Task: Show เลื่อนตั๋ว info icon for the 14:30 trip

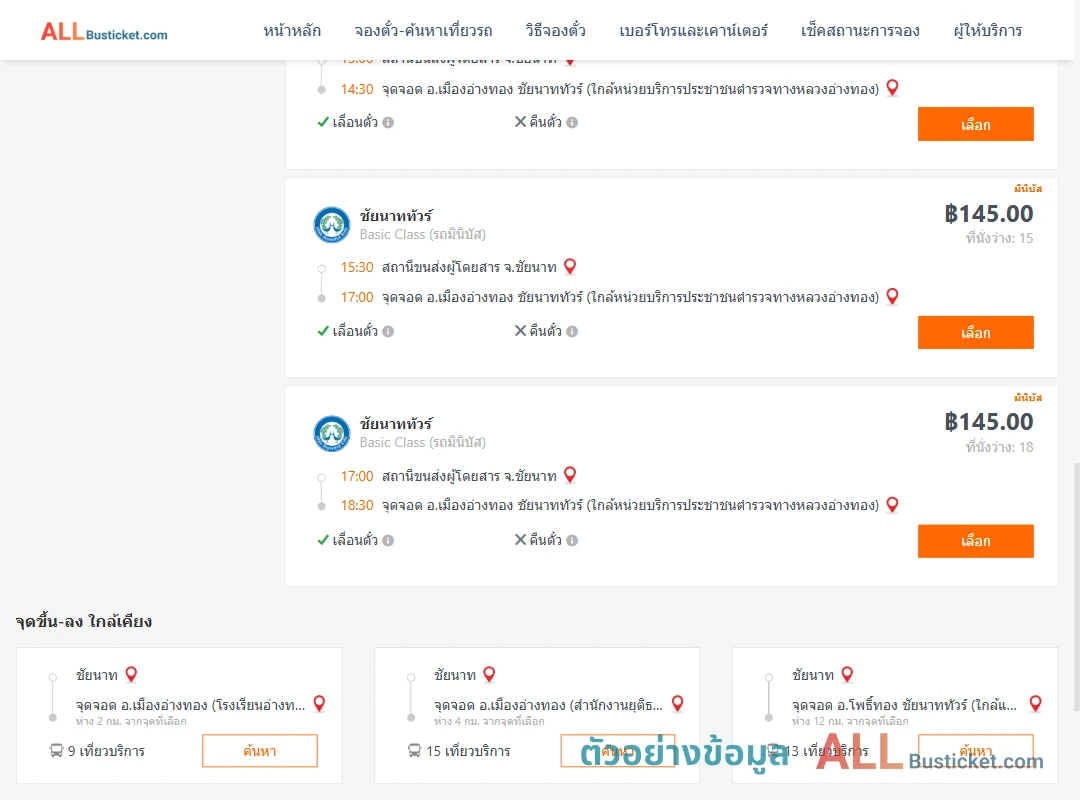Action: click(388, 123)
